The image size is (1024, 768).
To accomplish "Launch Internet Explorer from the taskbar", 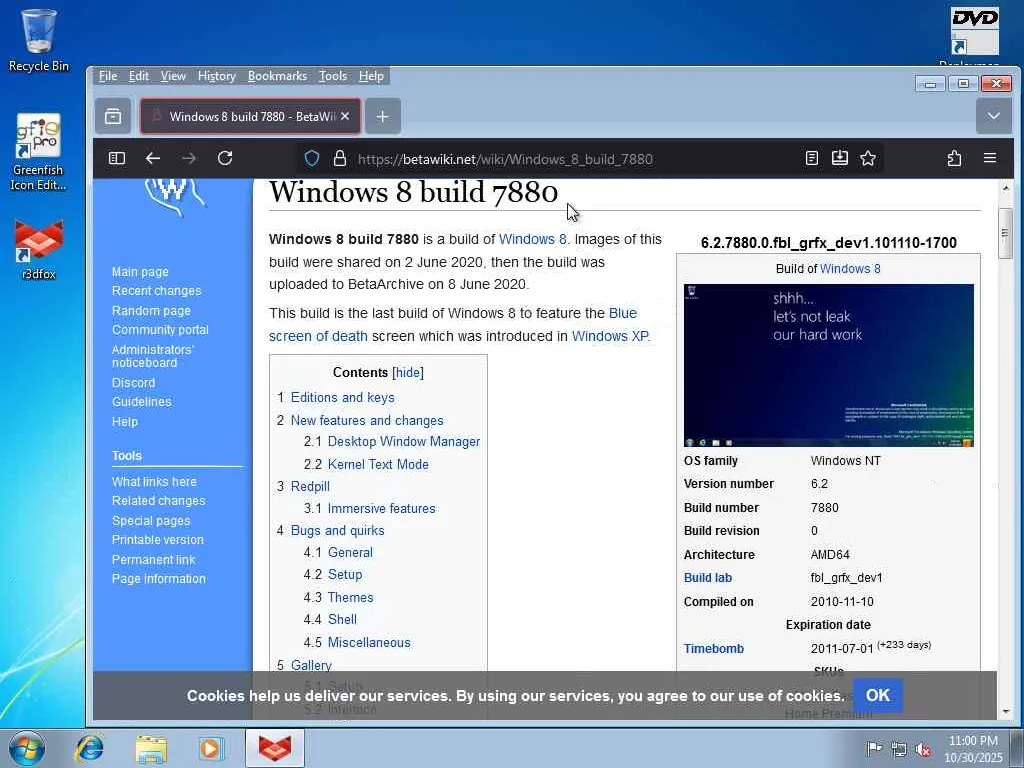I will pyautogui.click(x=89, y=748).
